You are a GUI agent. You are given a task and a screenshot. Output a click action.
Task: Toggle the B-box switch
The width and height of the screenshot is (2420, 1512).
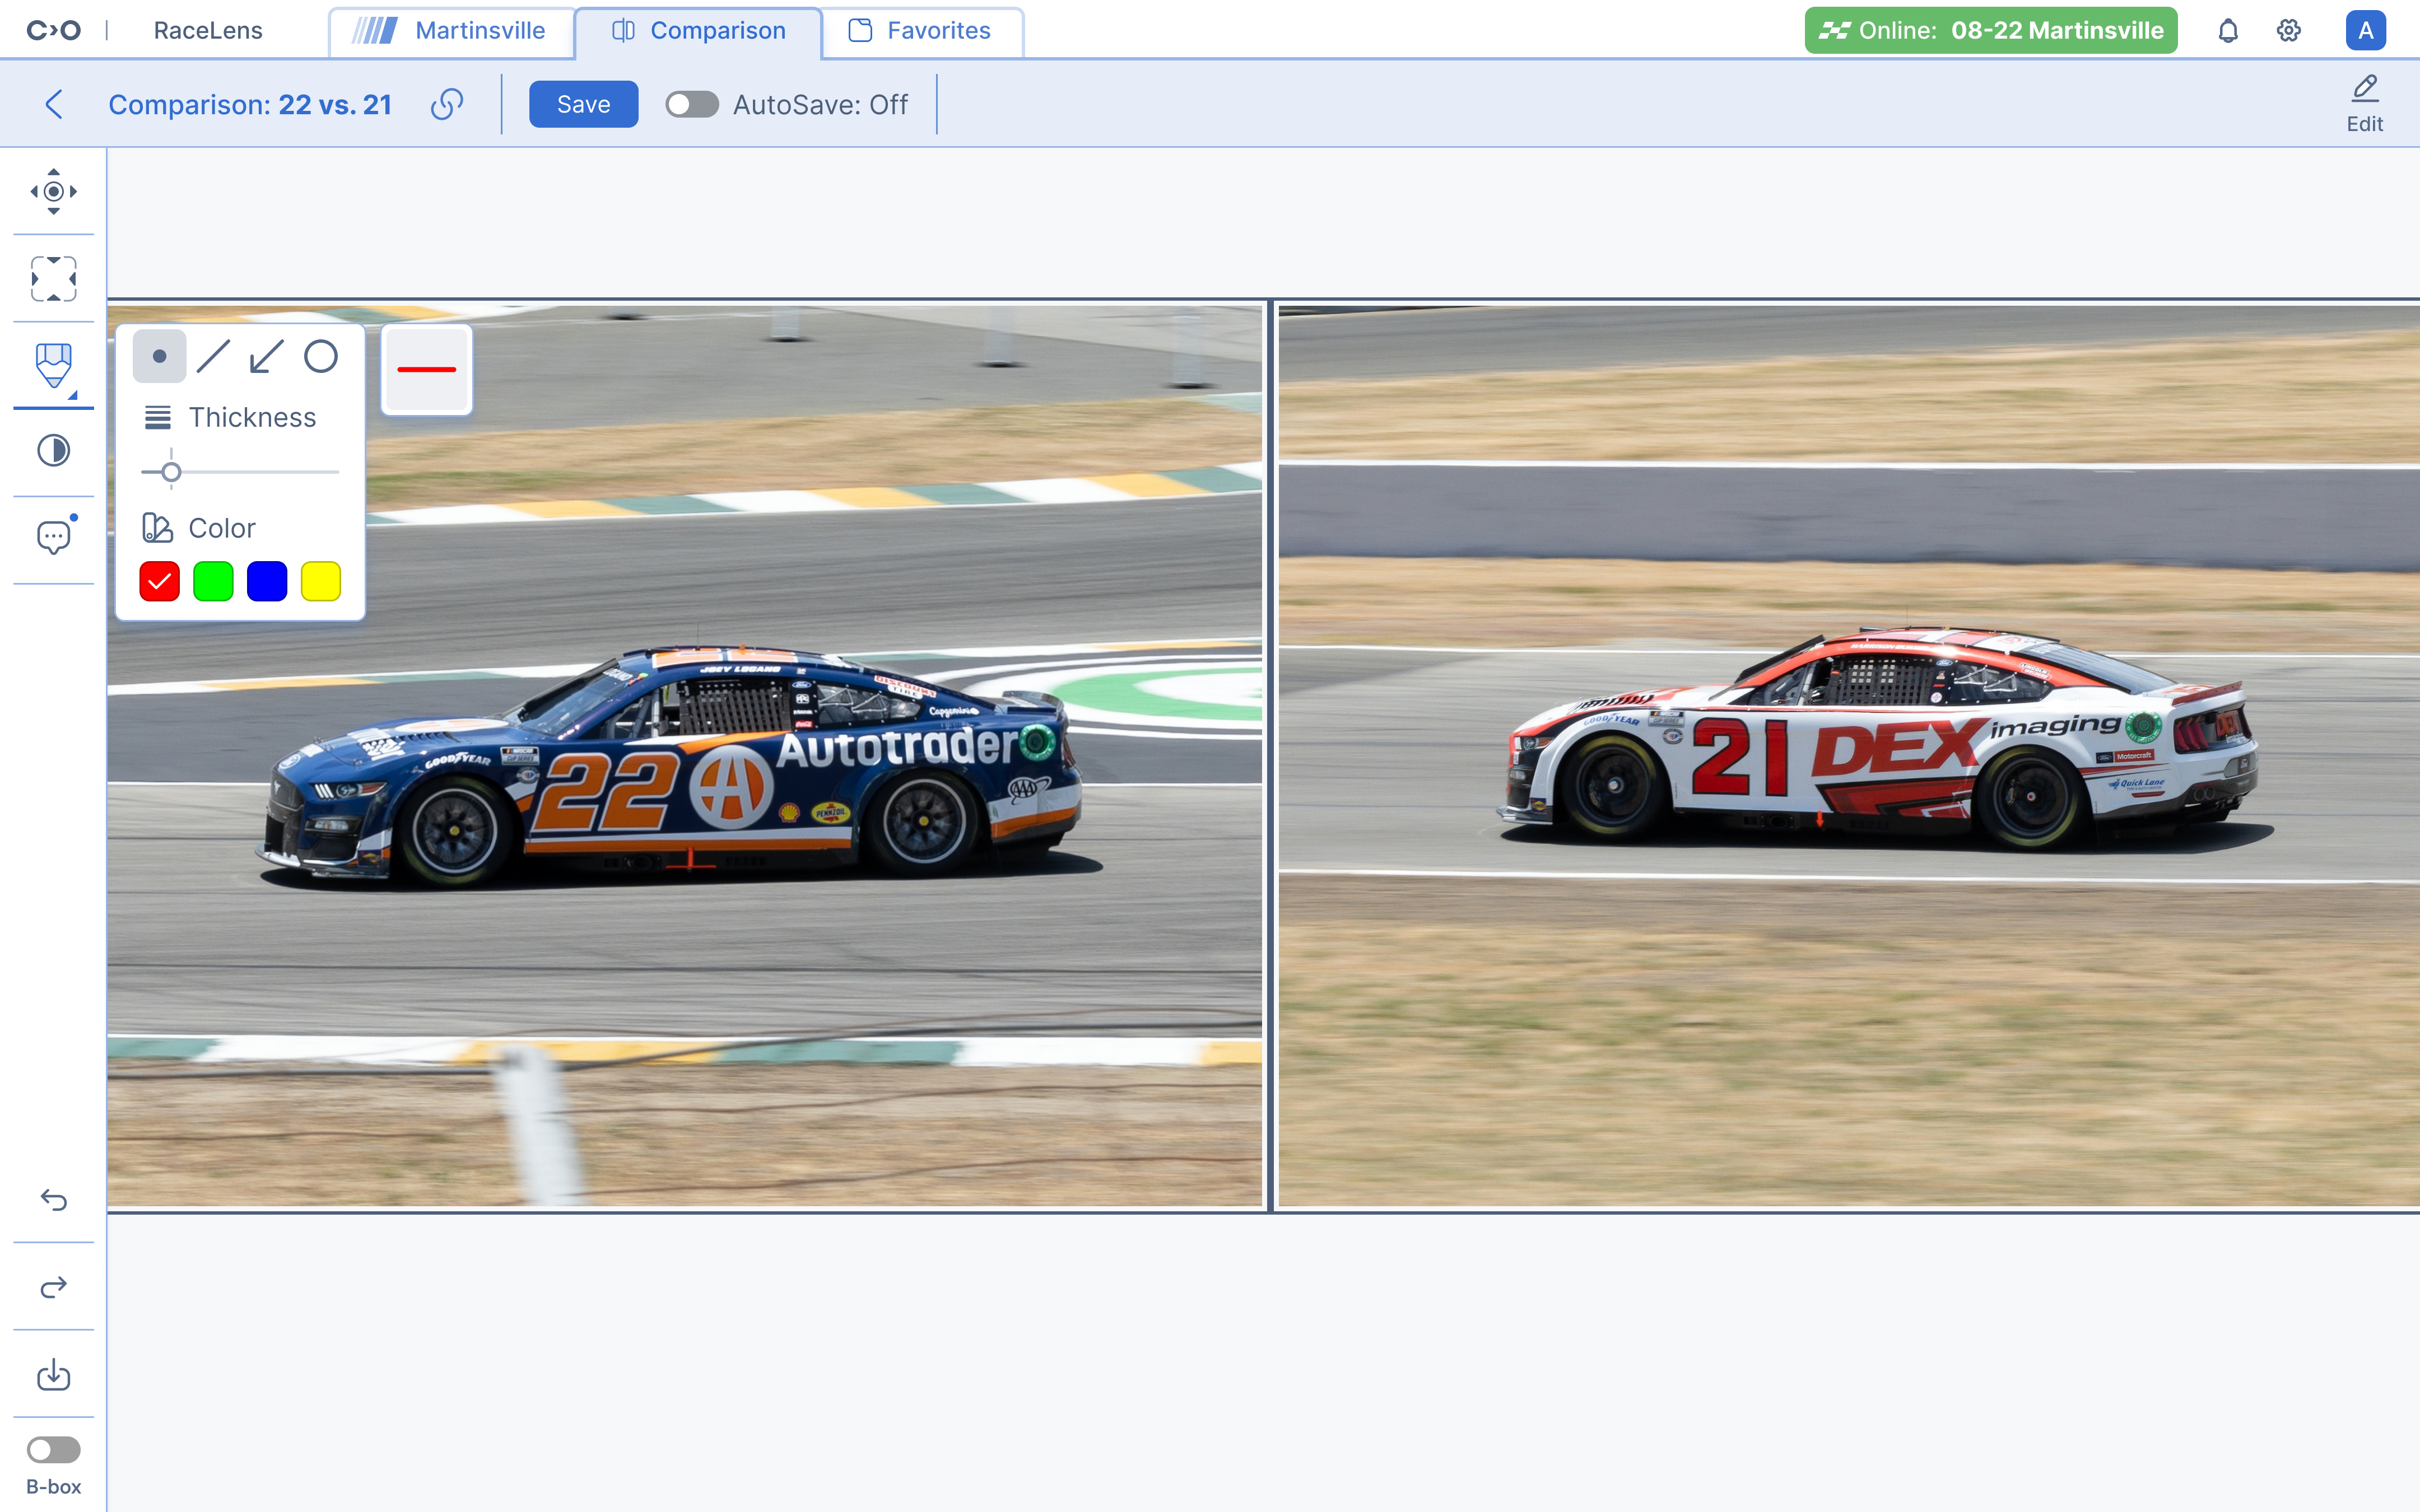click(x=53, y=1449)
